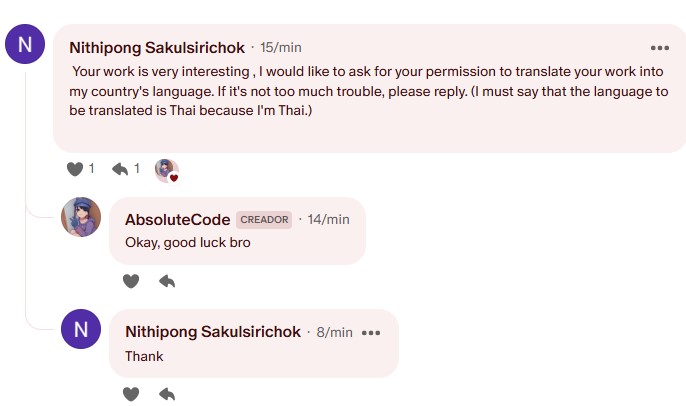Open Nithipong Sakulsirichok's name on top comment
The image size is (686, 406).
coord(157,48)
